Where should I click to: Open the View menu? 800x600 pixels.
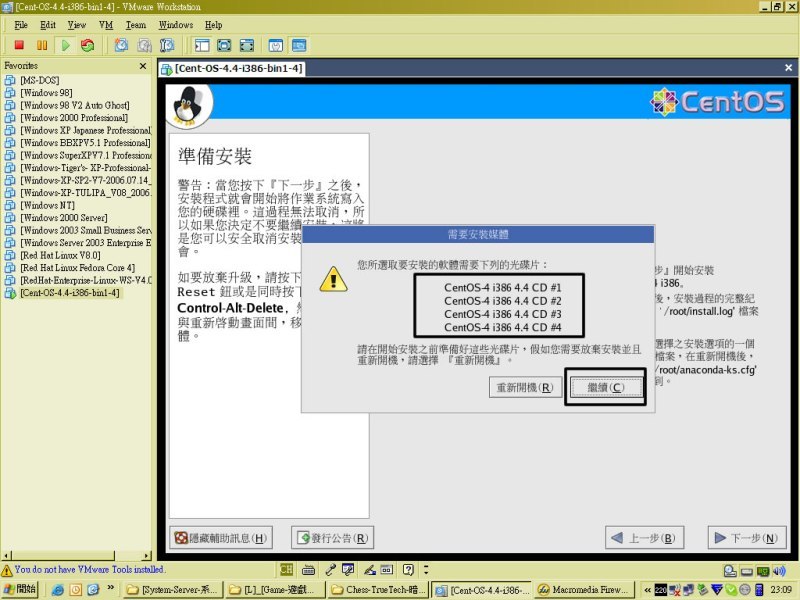pyautogui.click(x=77, y=25)
